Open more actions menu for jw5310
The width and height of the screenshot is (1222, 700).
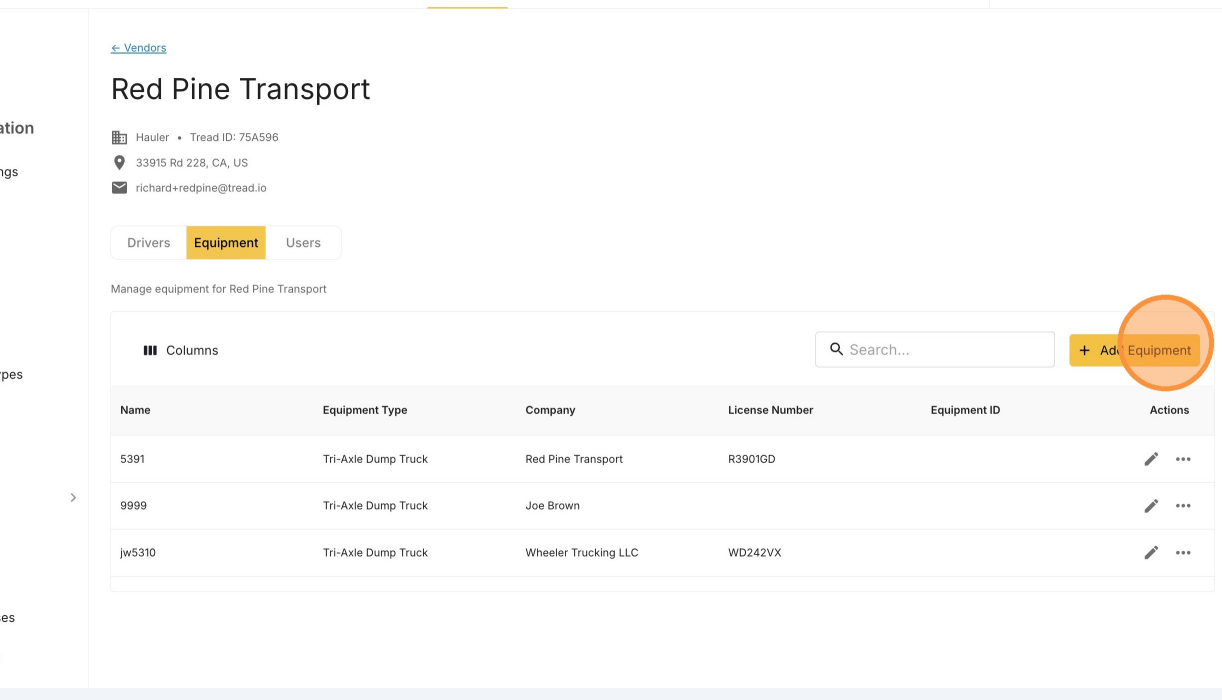click(1183, 552)
